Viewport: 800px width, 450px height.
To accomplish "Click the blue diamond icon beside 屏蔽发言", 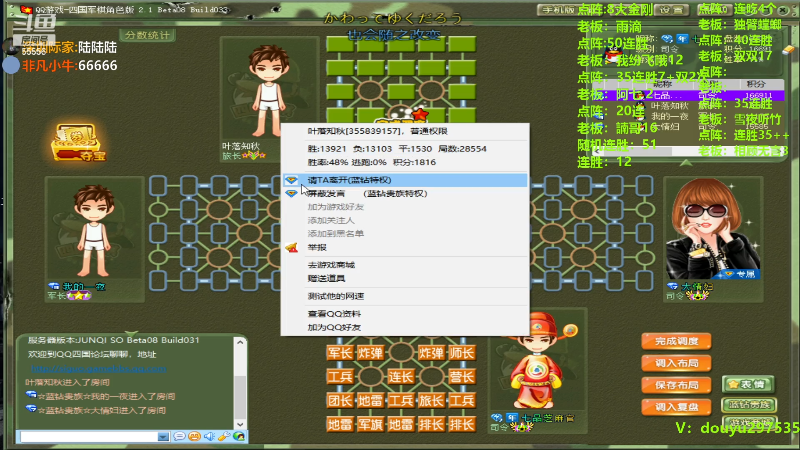I will tap(291, 193).
